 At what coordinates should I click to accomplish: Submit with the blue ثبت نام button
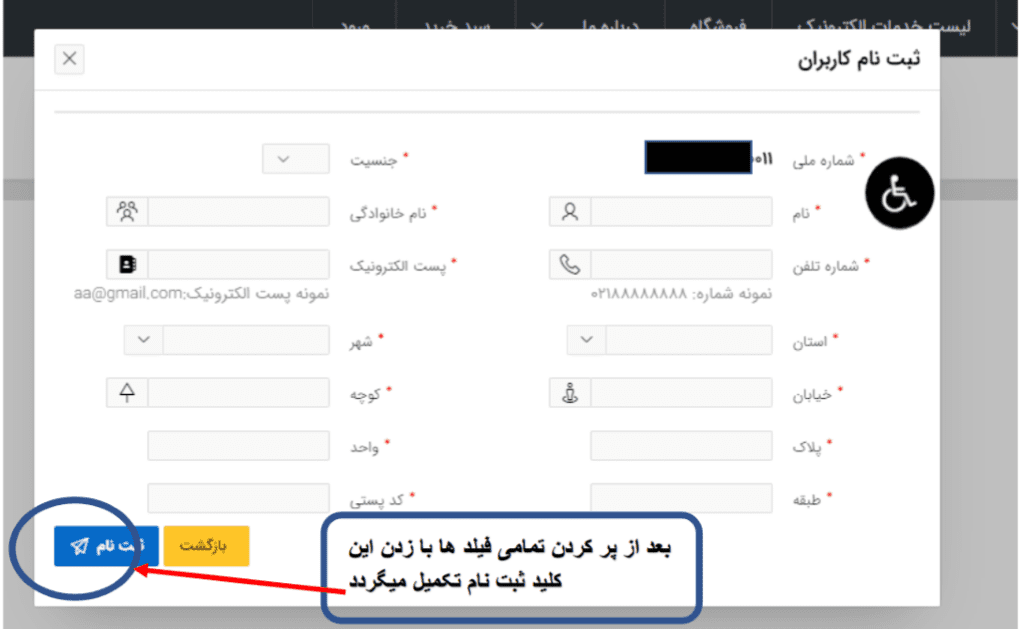106,546
